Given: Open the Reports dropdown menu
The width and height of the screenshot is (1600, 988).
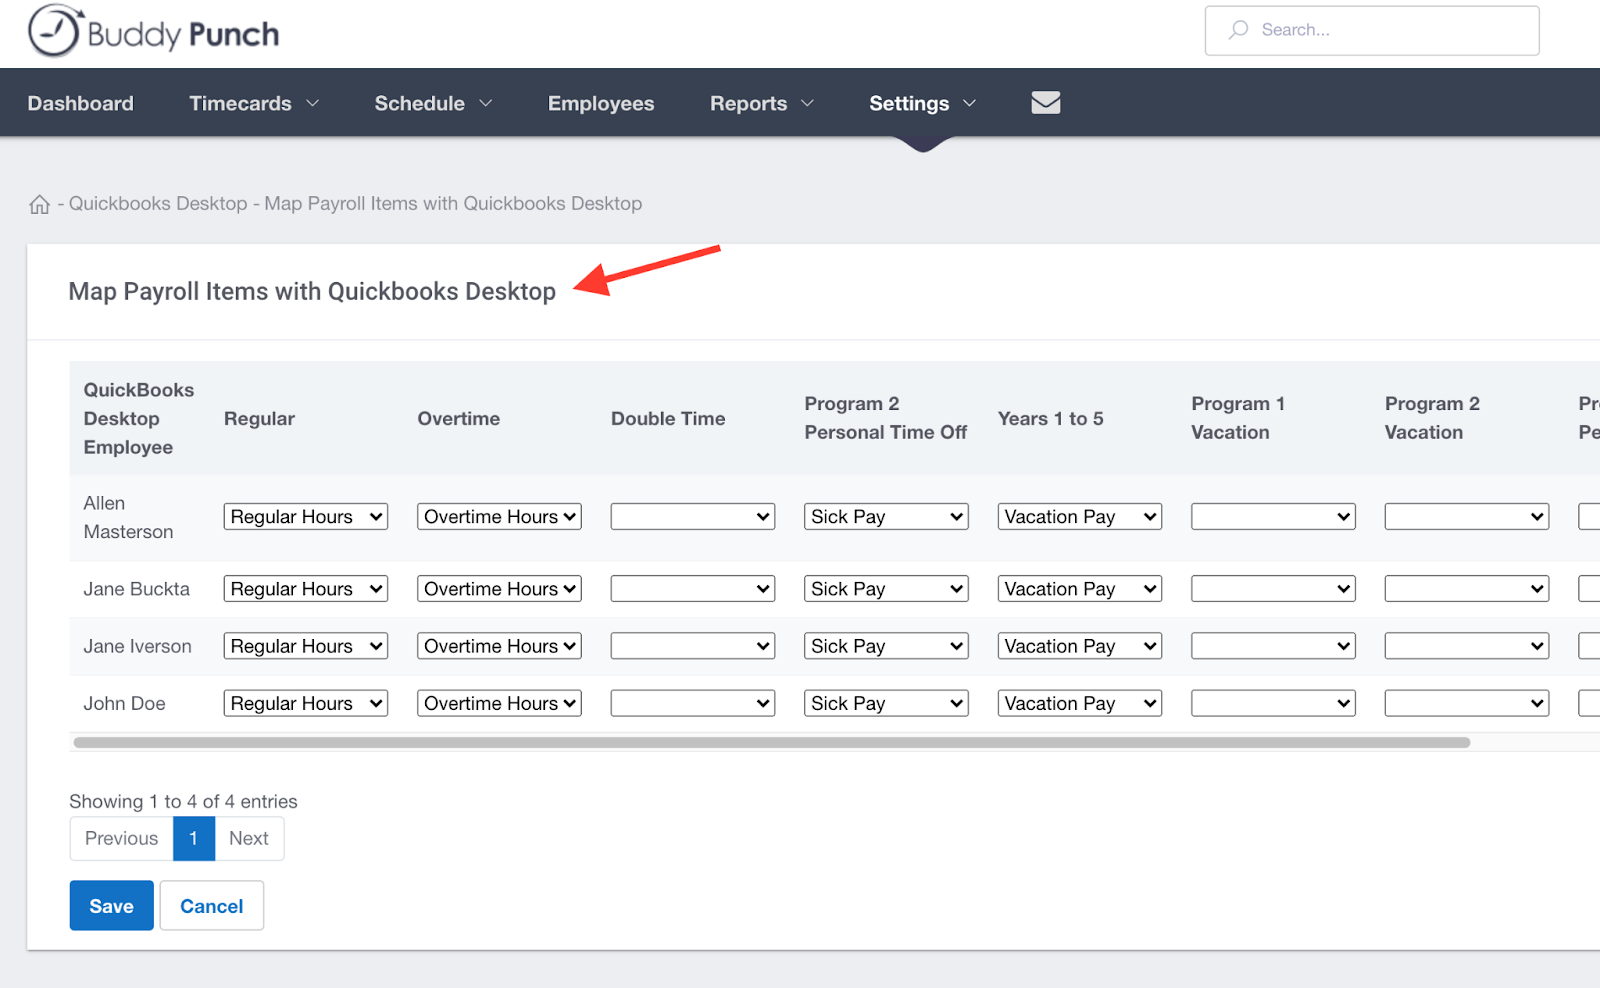Looking at the screenshot, I should pyautogui.click(x=762, y=103).
